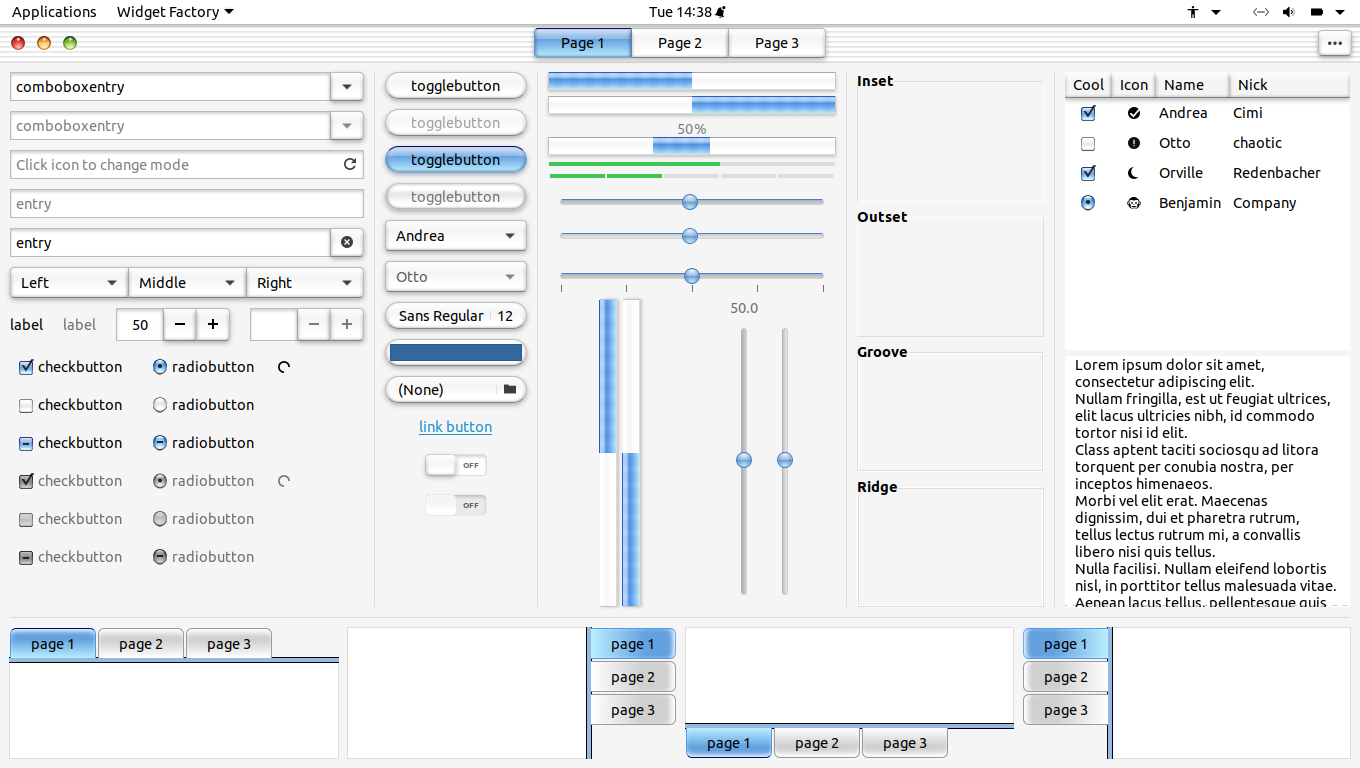Click the minus icon next to value 50
Screen dimensions: 1360x768
[x=179, y=324]
